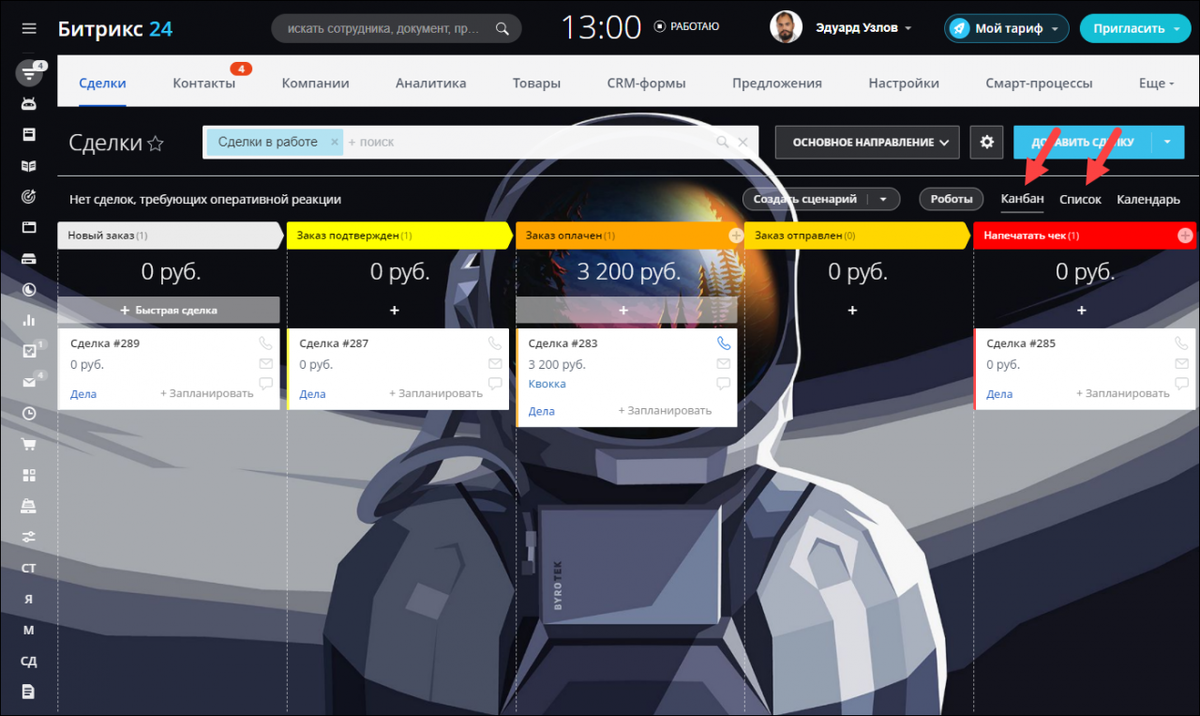Screen dimensions: 1200x716
Task: Expand the Мой тариф dropdown
Action: (x=1055, y=29)
